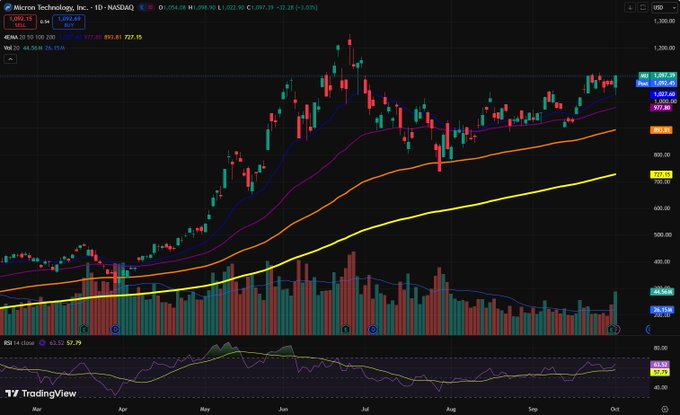The width and height of the screenshot is (680, 415).
Task: Click the BUY 1,092.69 button
Action: (x=69, y=22)
